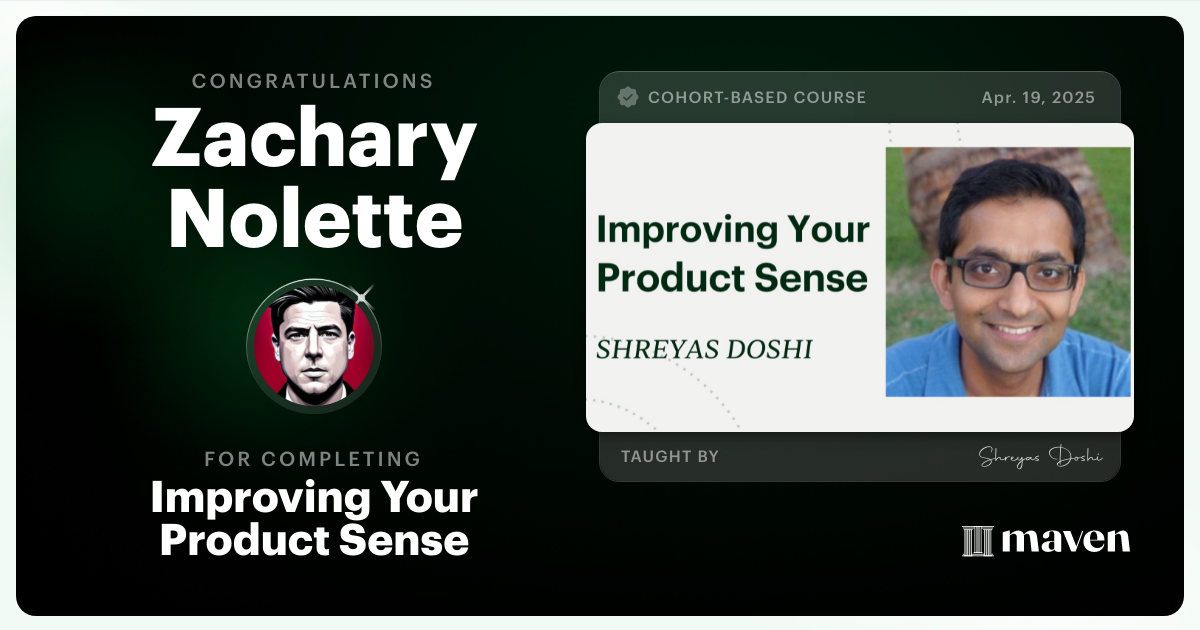Open the green 'Improving Your Product Sense' card title
Image resolution: width=1200 pixels, height=630 pixels.
pyautogui.click(x=732, y=253)
